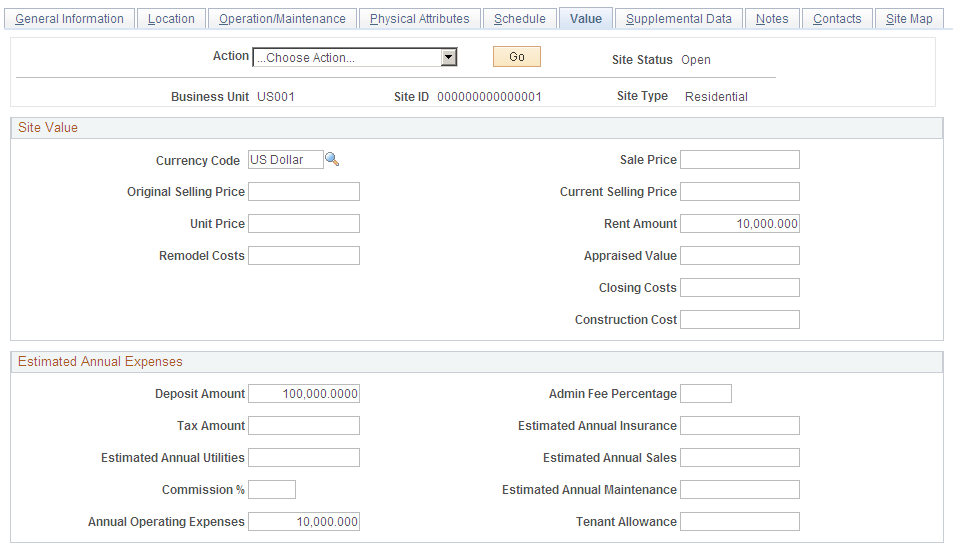Click the Closing Costs field
The height and width of the screenshot is (549, 953).
click(740, 288)
